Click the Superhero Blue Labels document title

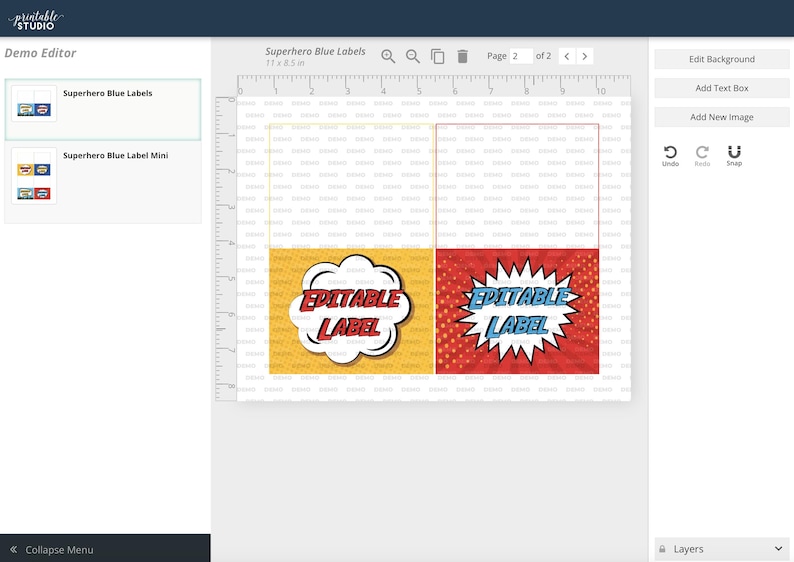[x=315, y=52]
